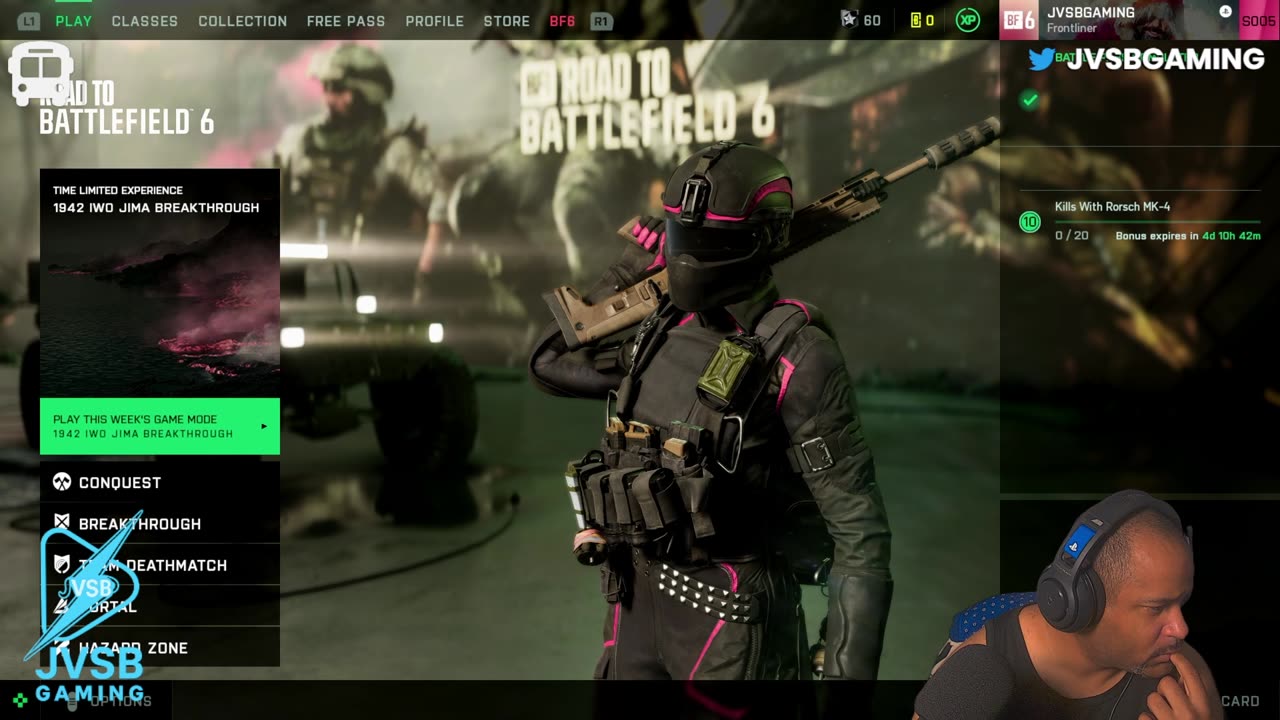Open JVSBGAMING player card name

click(1091, 13)
